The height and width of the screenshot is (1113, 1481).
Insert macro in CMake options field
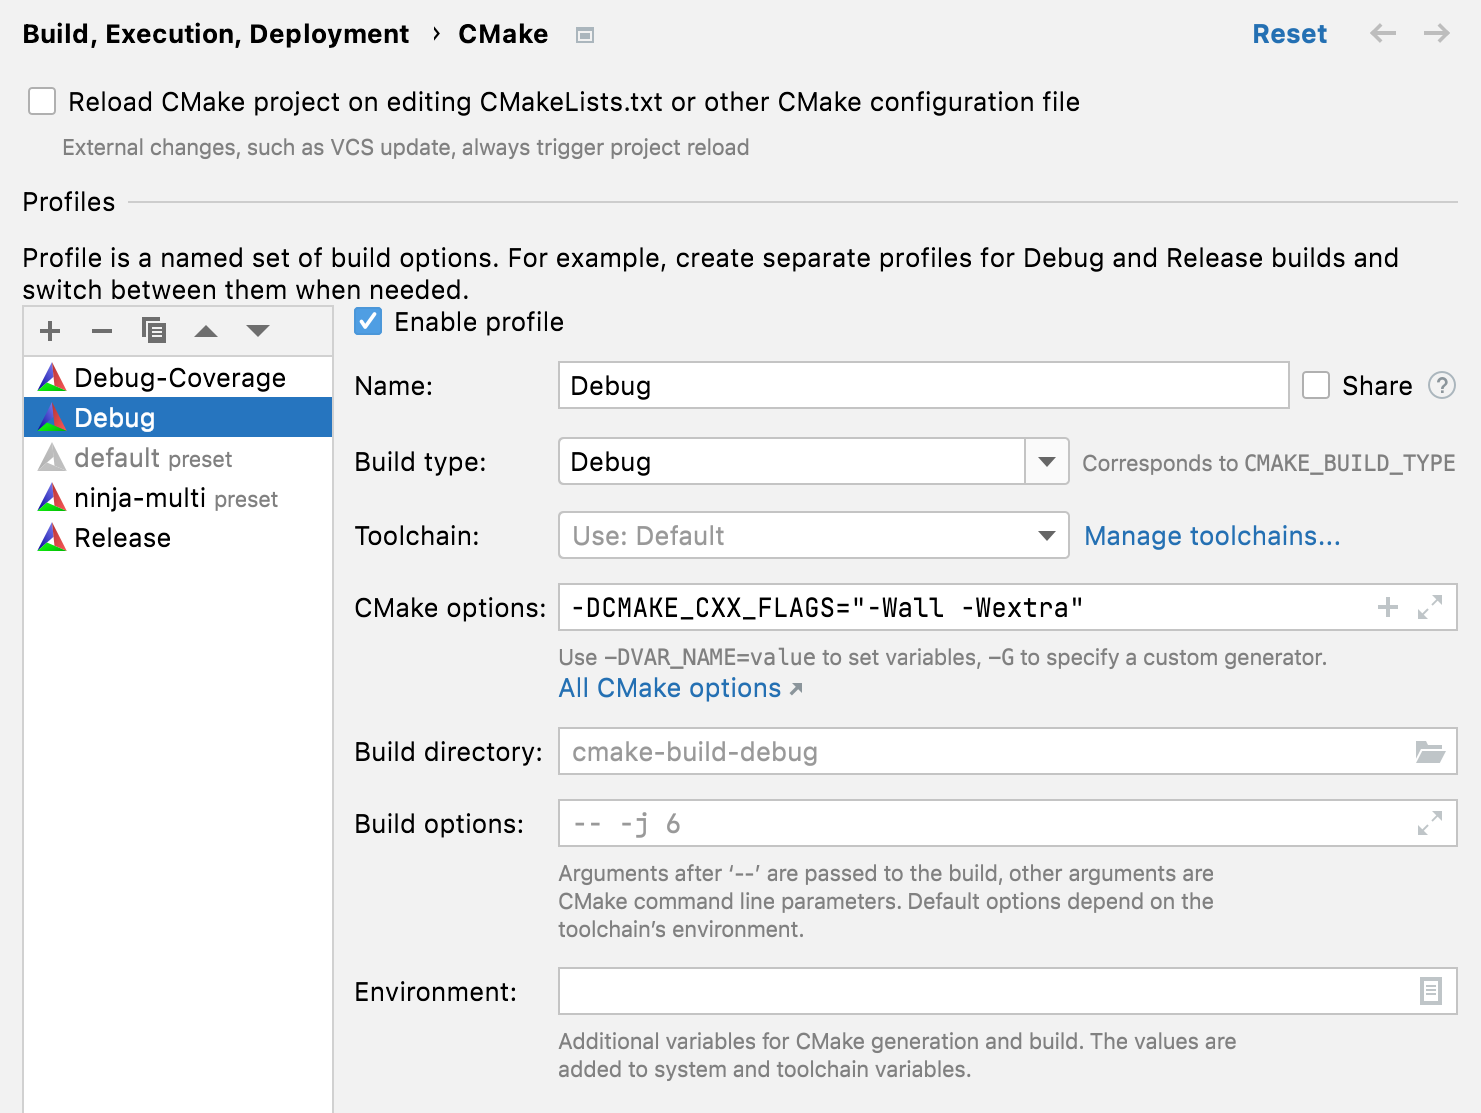(x=1388, y=607)
